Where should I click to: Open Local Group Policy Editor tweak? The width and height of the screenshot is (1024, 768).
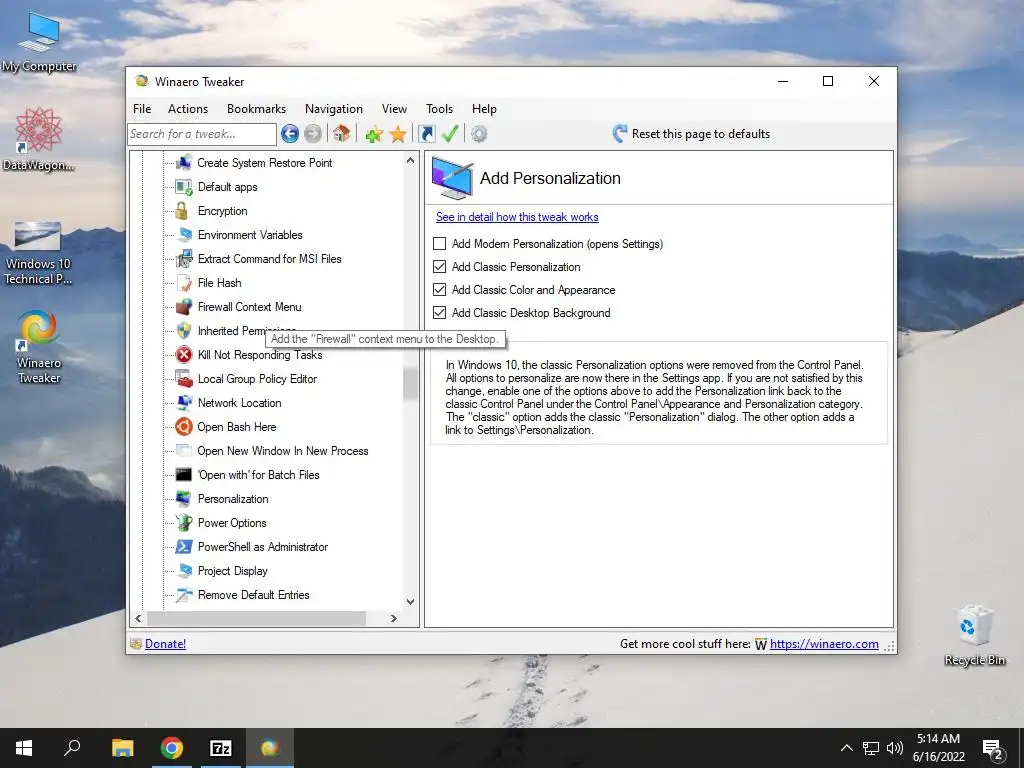tap(257, 379)
